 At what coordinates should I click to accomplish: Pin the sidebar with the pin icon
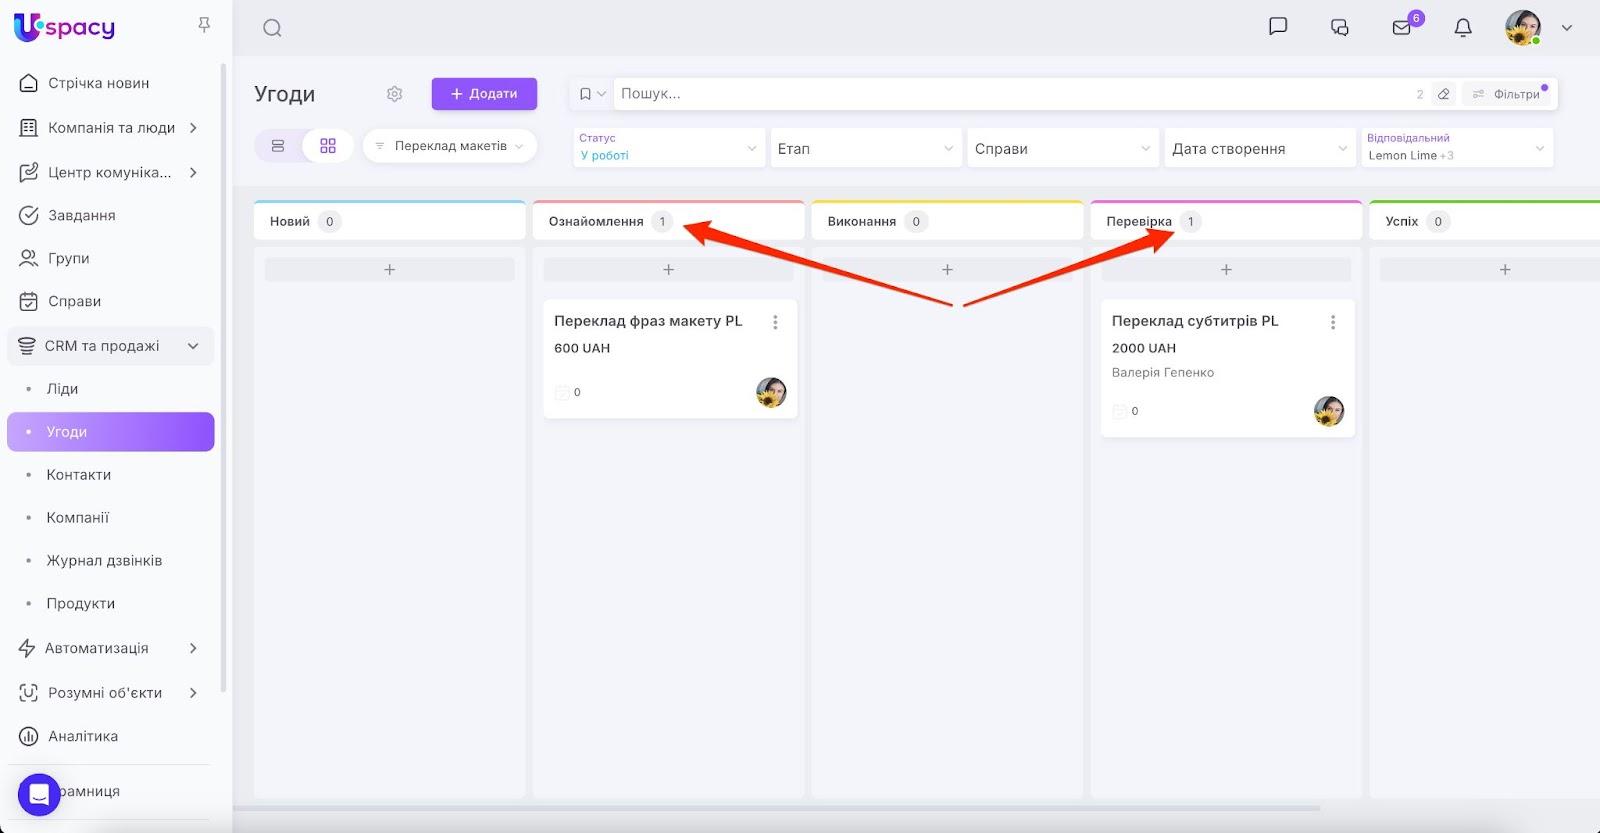click(x=204, y=25)
